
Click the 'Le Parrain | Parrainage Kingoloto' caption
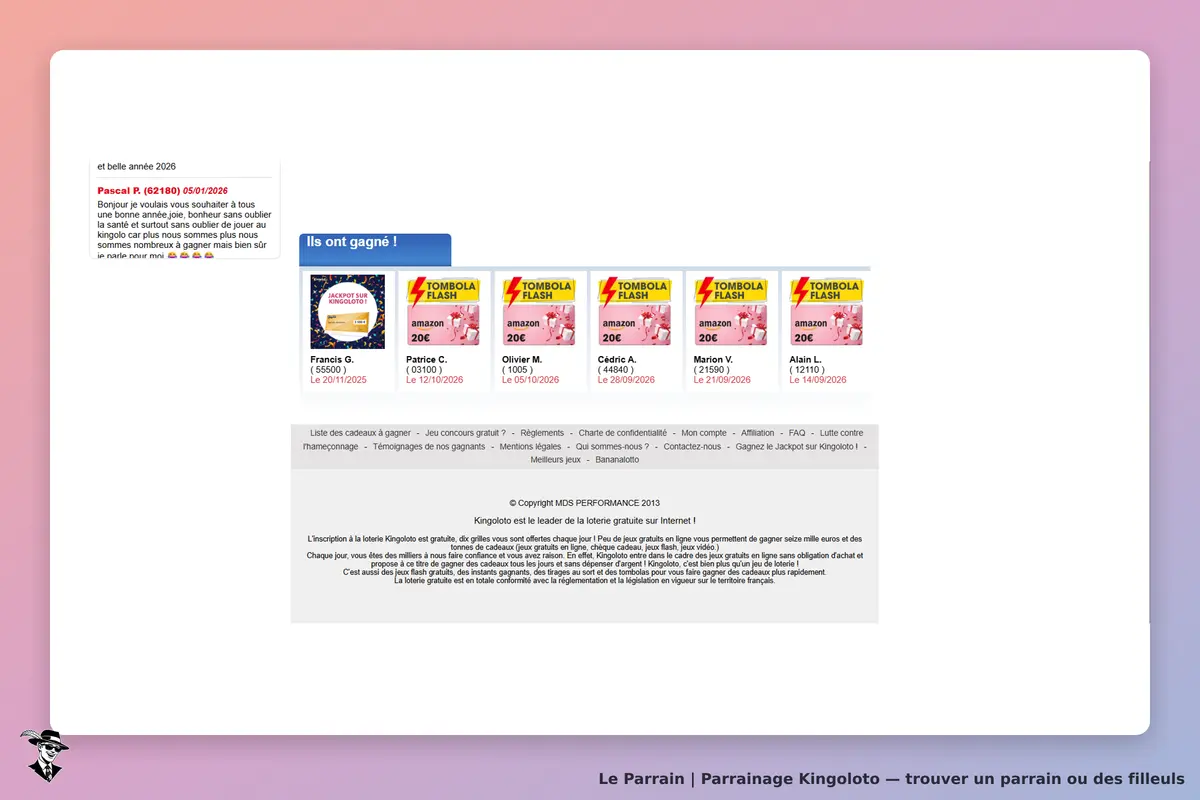[x=891, y=778]
